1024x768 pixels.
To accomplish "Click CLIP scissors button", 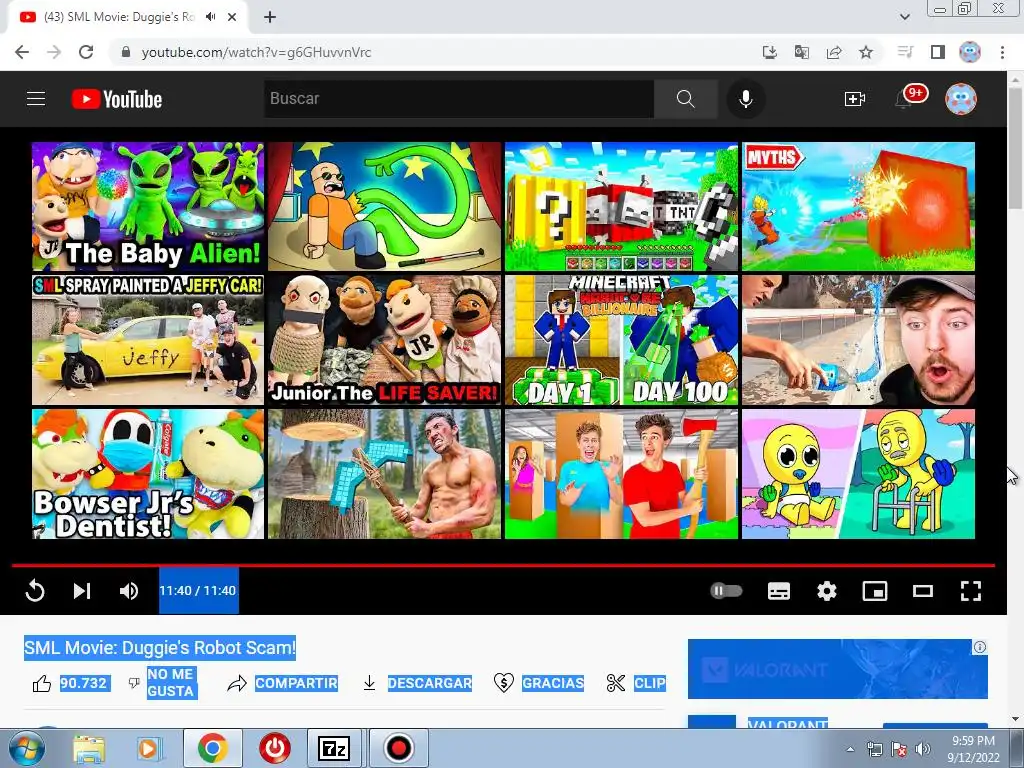I will pyautogui.click(x=636, y=683).
